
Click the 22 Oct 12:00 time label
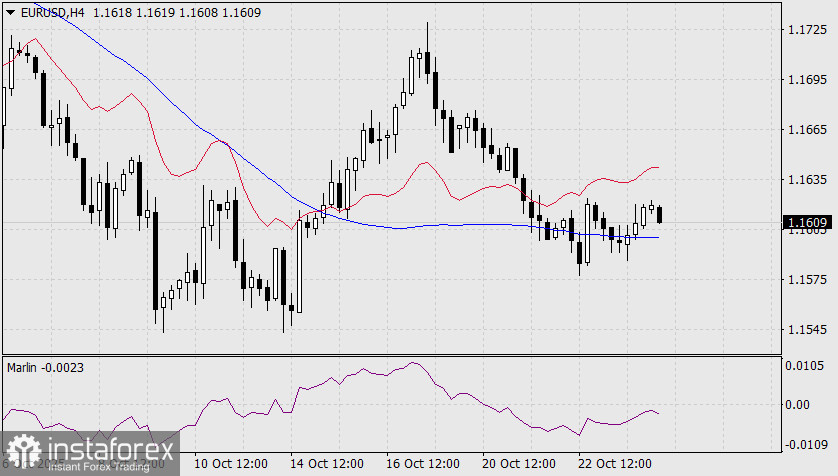tap(615, 463)
